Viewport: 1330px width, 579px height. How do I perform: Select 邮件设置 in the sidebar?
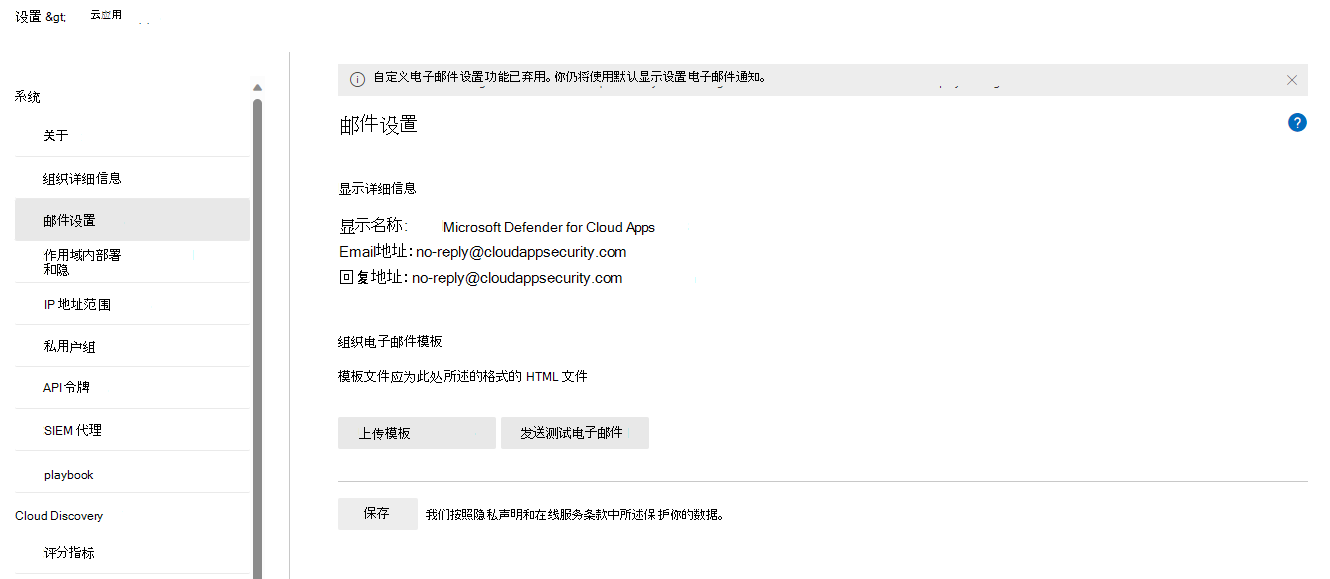(132, 220)
